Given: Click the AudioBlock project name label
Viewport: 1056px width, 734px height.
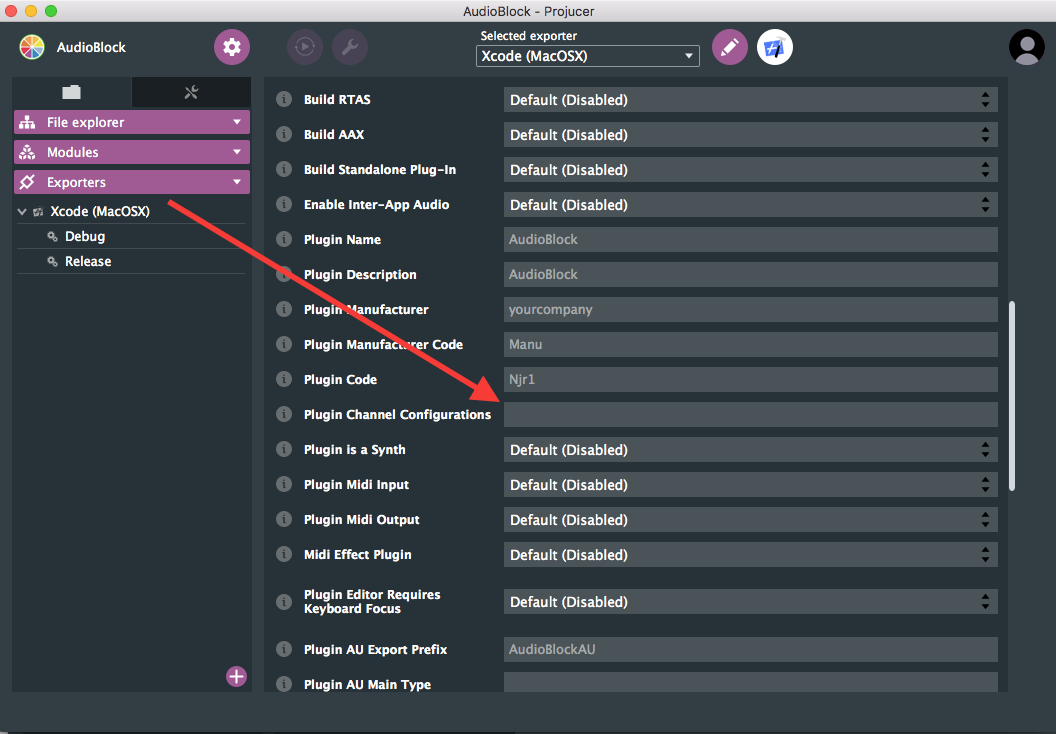Looking at the screenshot, I should 91,47.
